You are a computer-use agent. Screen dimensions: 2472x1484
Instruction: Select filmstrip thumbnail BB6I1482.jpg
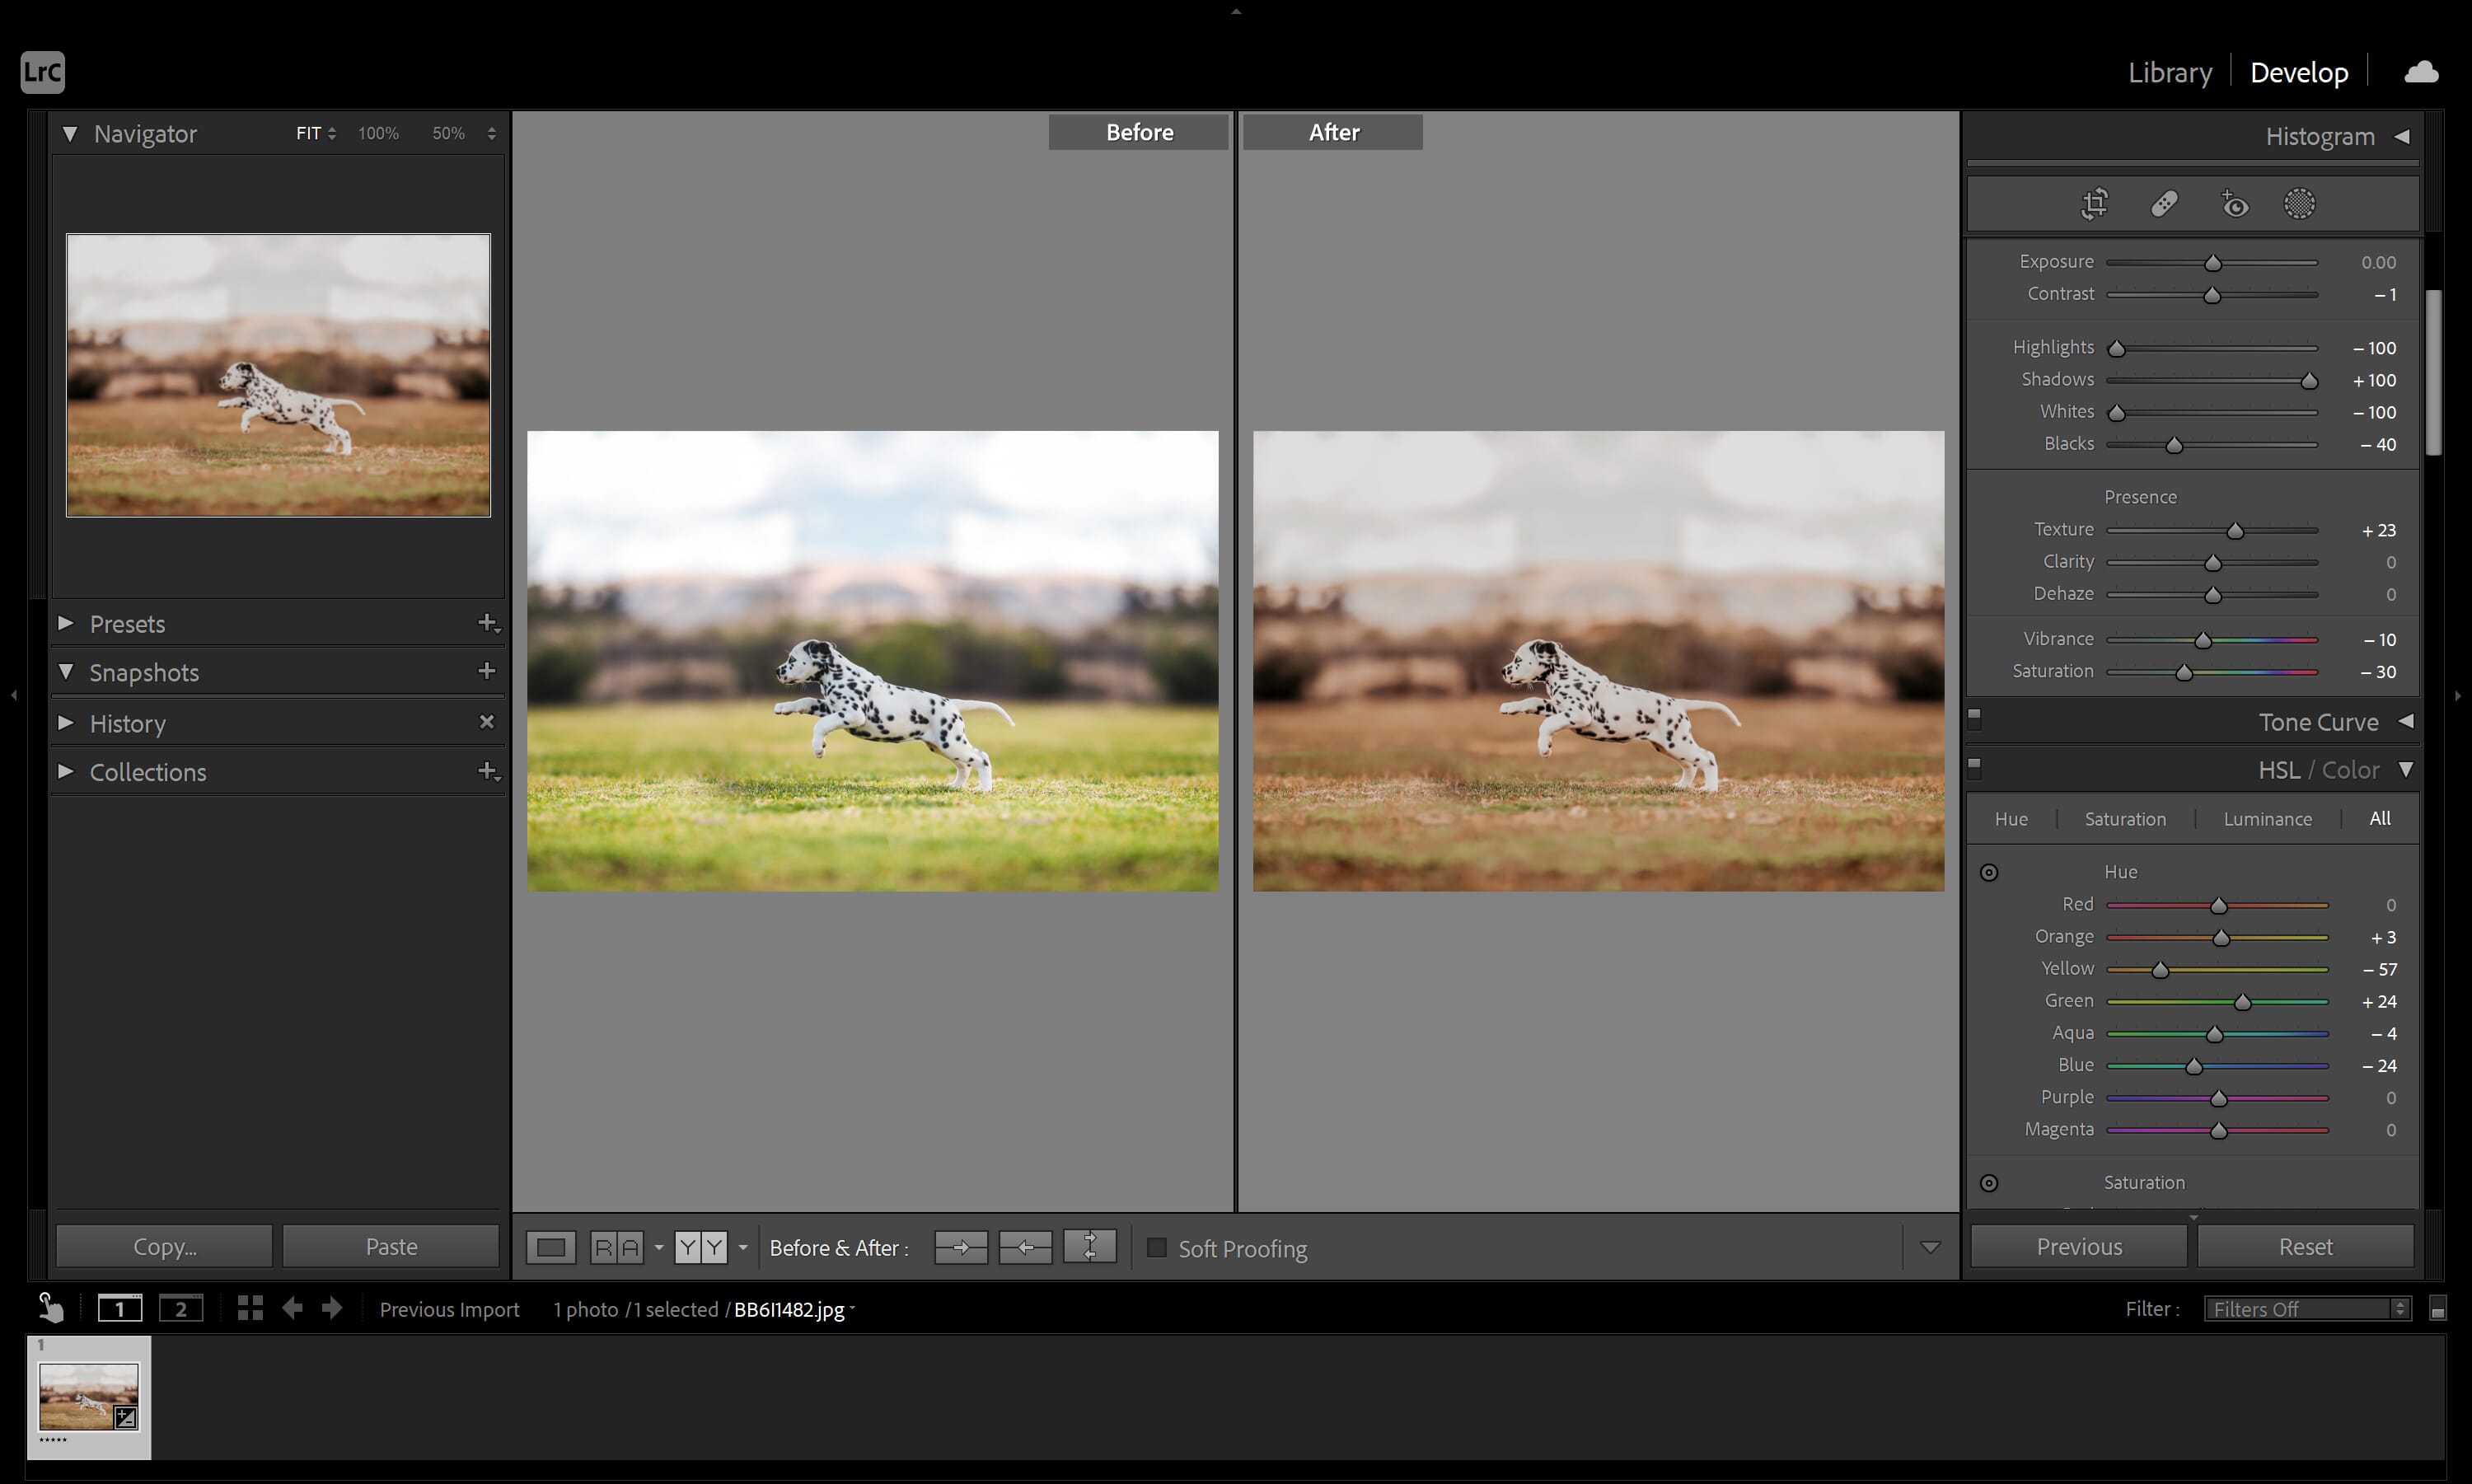tap(89, 1397)
